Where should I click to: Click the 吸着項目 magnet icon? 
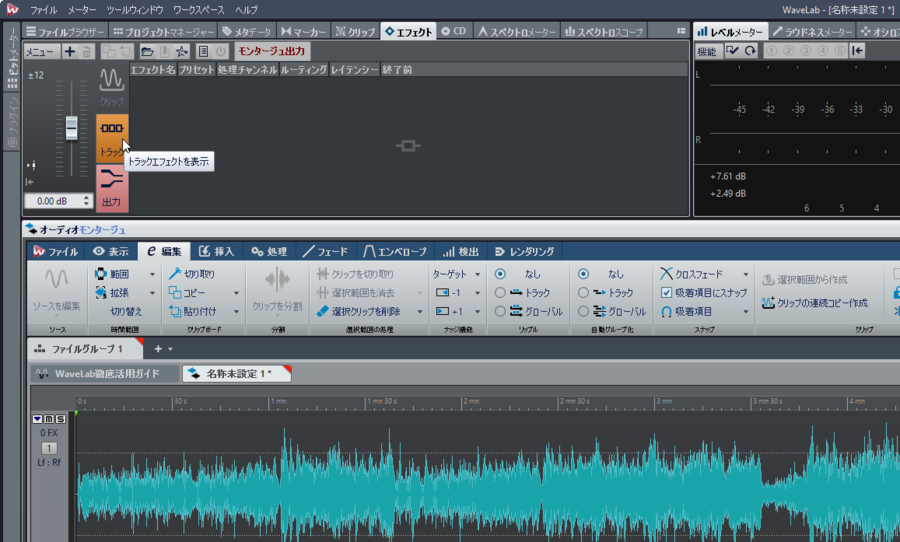click(x=666, y=311)
